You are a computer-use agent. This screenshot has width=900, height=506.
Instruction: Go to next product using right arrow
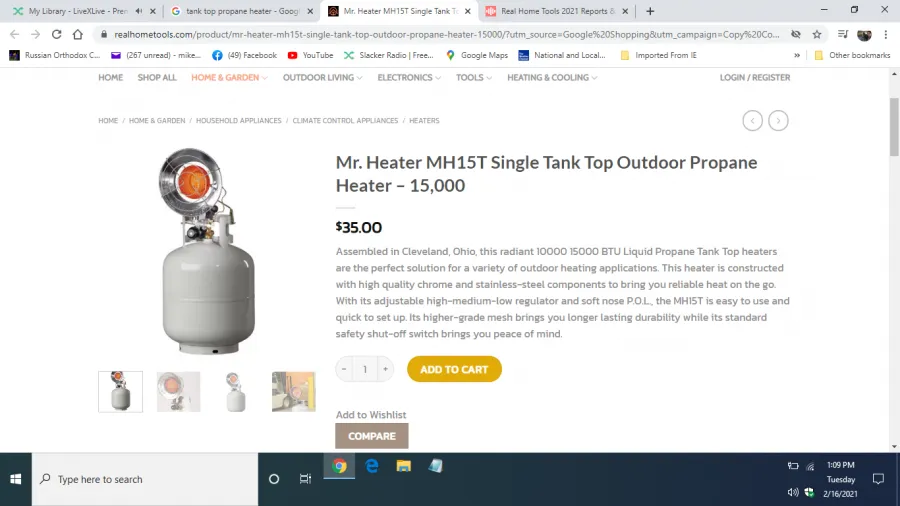pyautogui.click(x=778, y=120)
